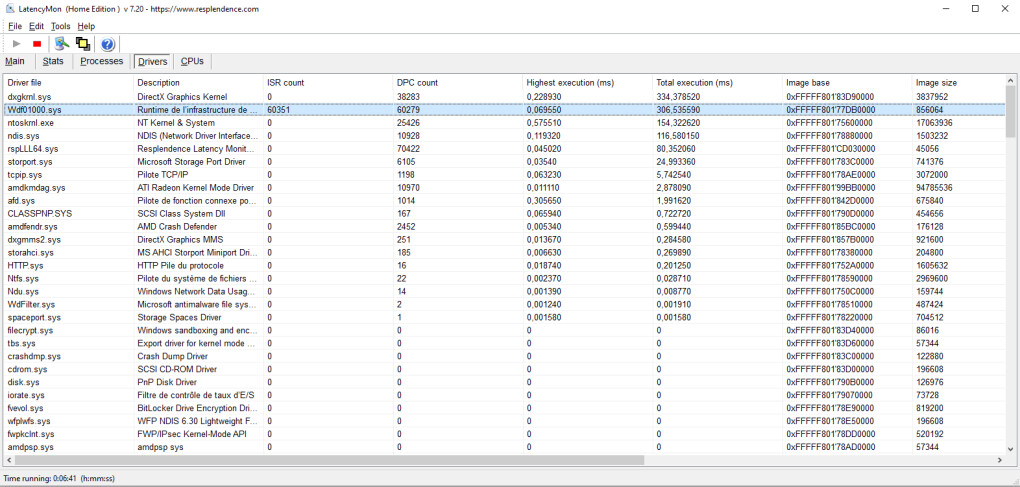1020x487 pixels.
Task: Open the Edit menu
Action: (x=36, y=26)
